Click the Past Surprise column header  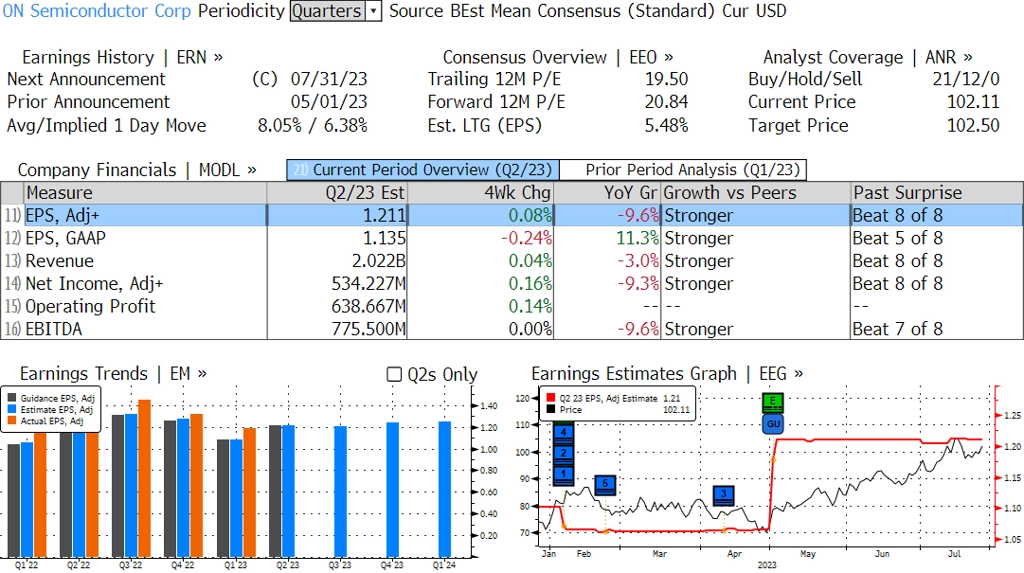[936, 193]
